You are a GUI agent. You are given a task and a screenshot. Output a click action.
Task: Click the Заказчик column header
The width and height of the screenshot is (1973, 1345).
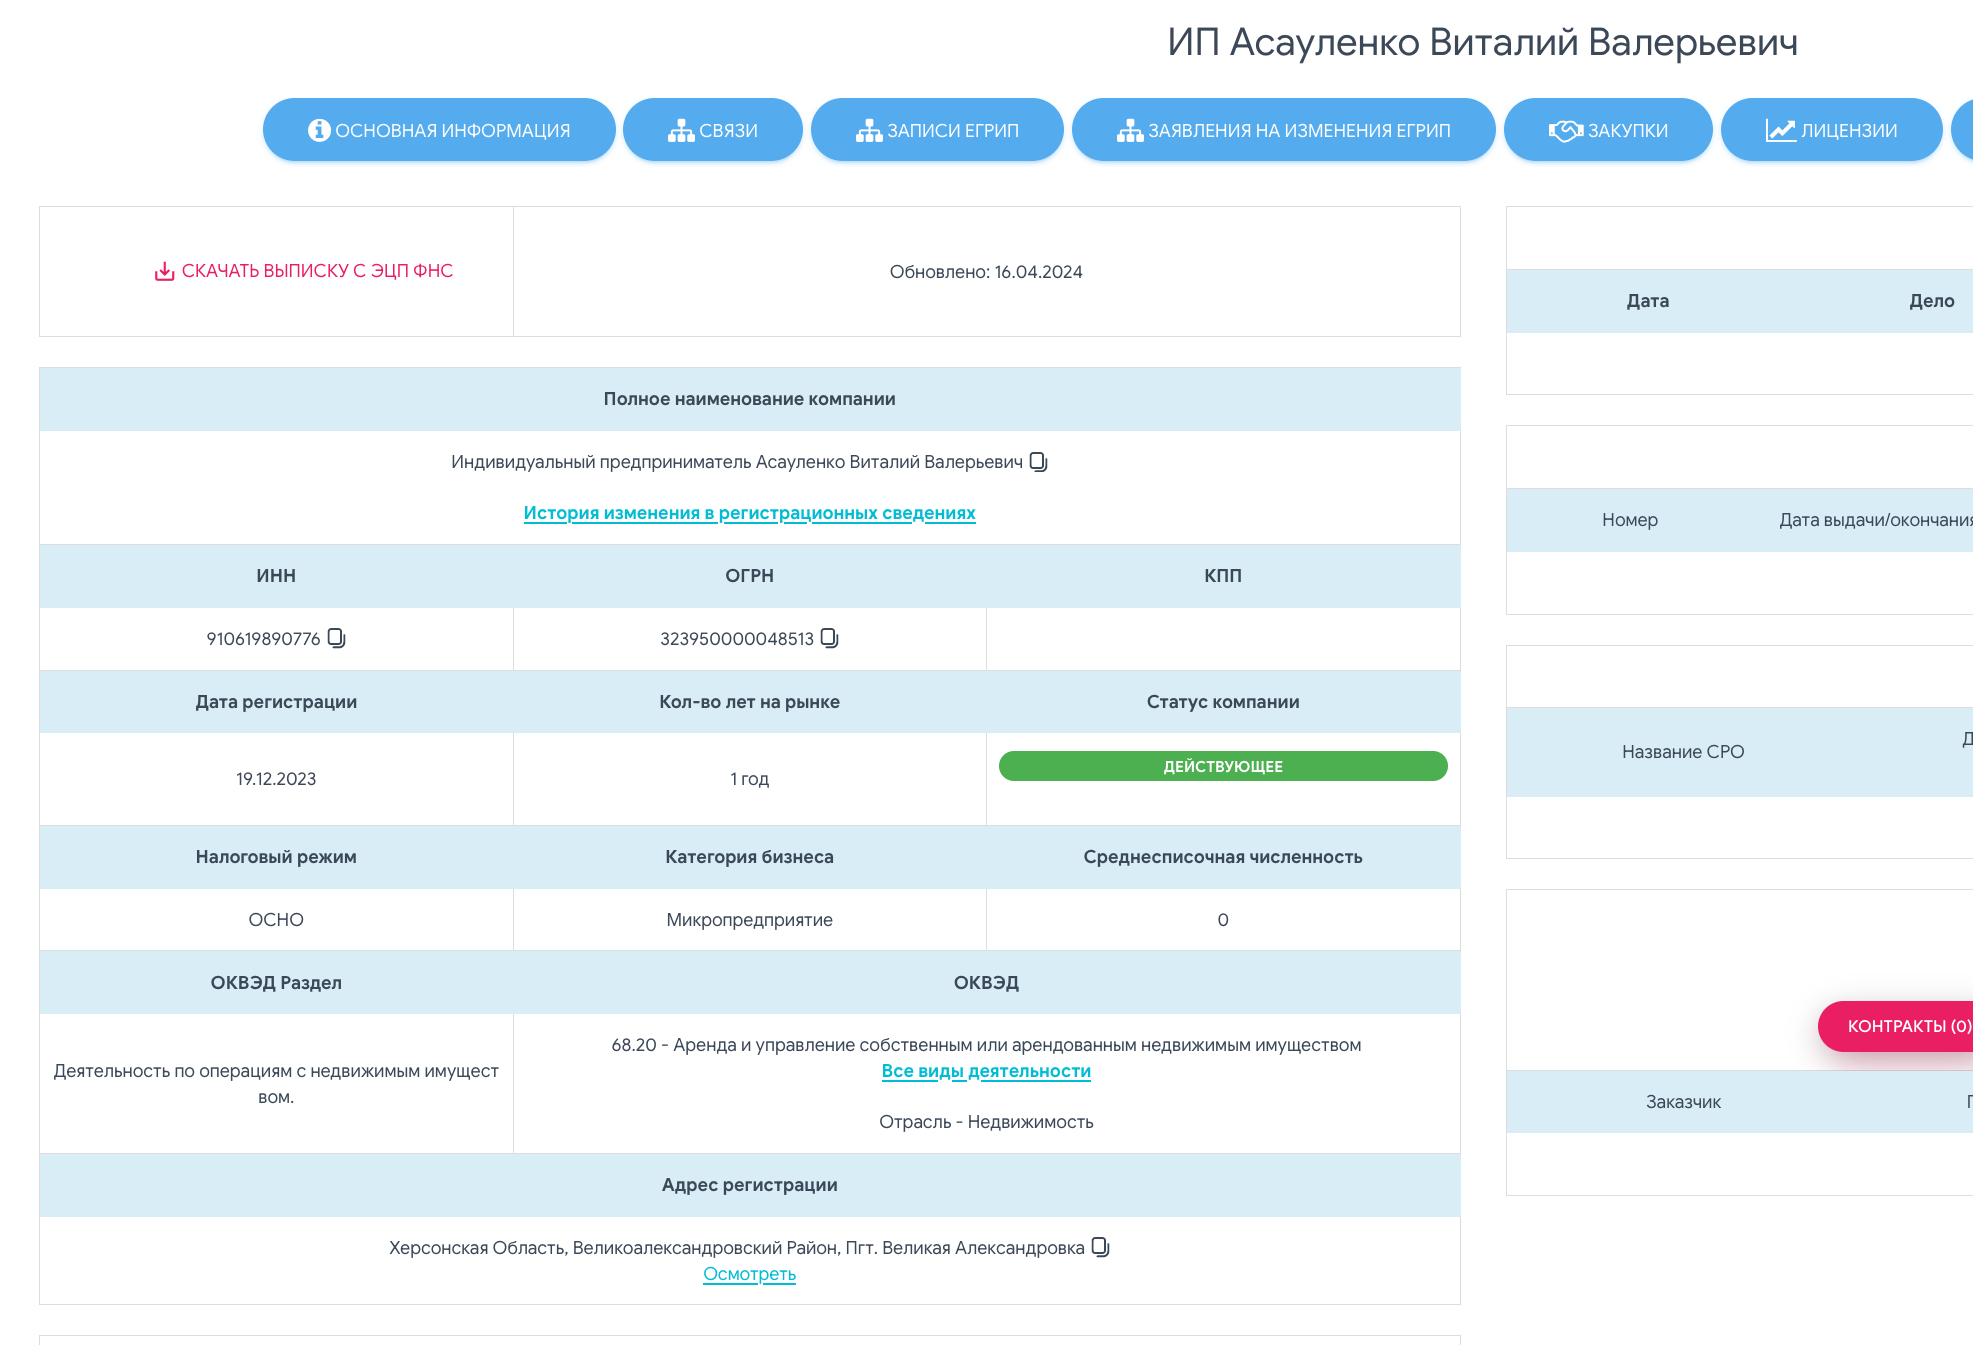[1683, 1102]
